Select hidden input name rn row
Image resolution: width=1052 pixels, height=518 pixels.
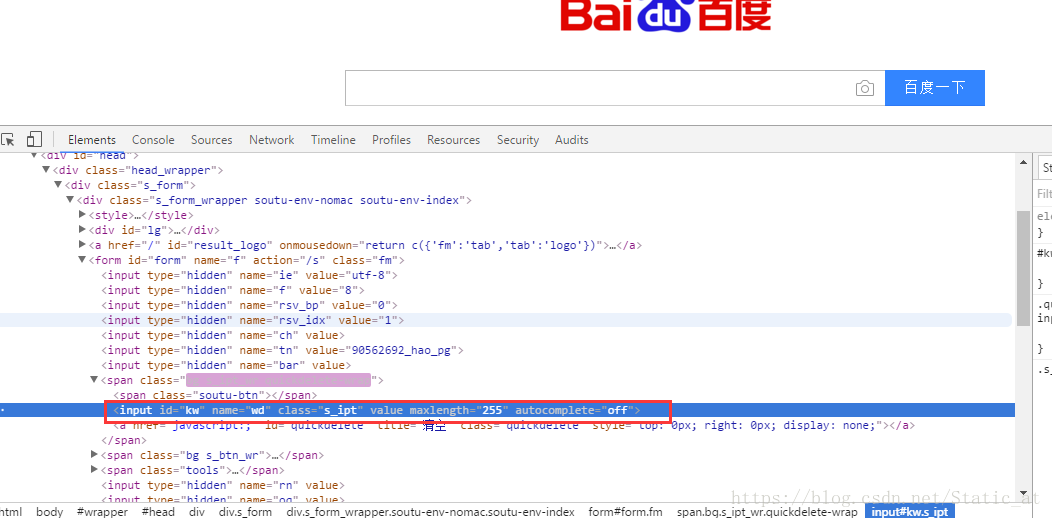223,485
